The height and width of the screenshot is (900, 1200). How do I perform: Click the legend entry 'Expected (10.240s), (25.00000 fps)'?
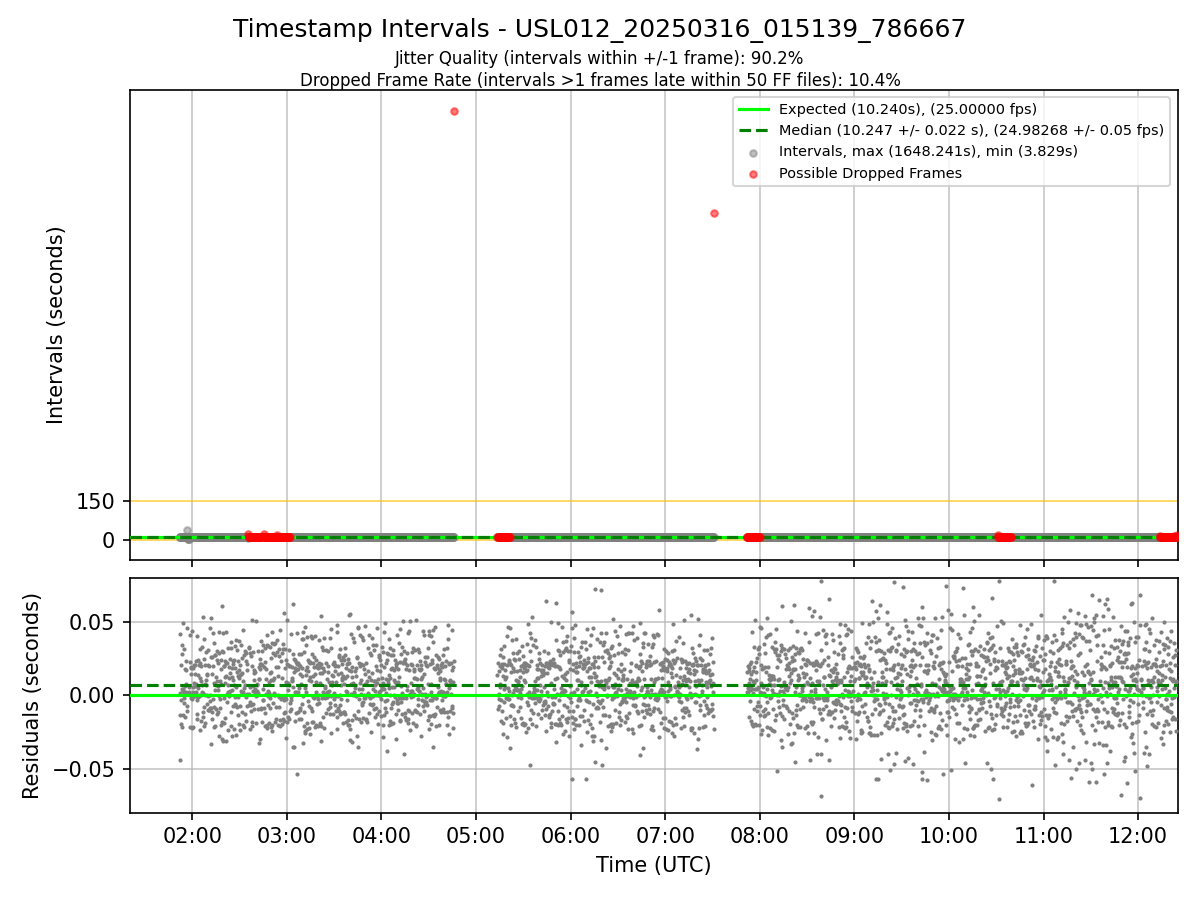907,109
